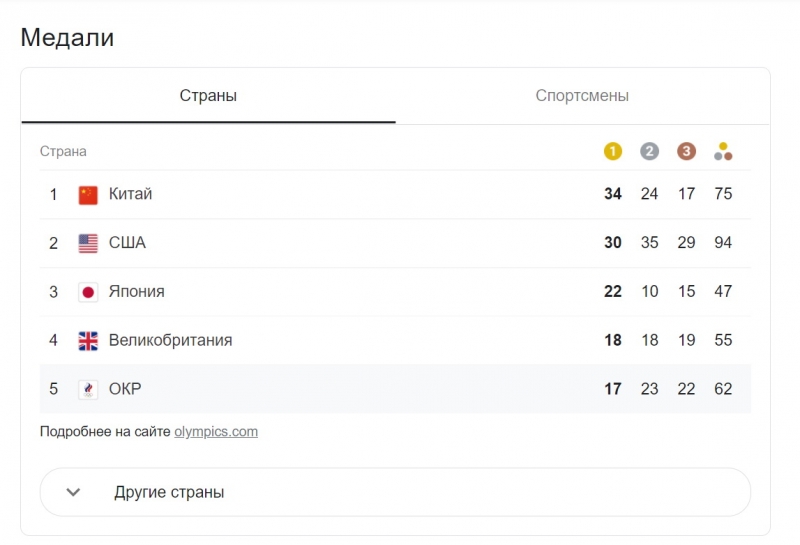The width and height of the screenshot is (800, 545).
Task: Switch to the Спортсмены tab
Action: (582, 96)
